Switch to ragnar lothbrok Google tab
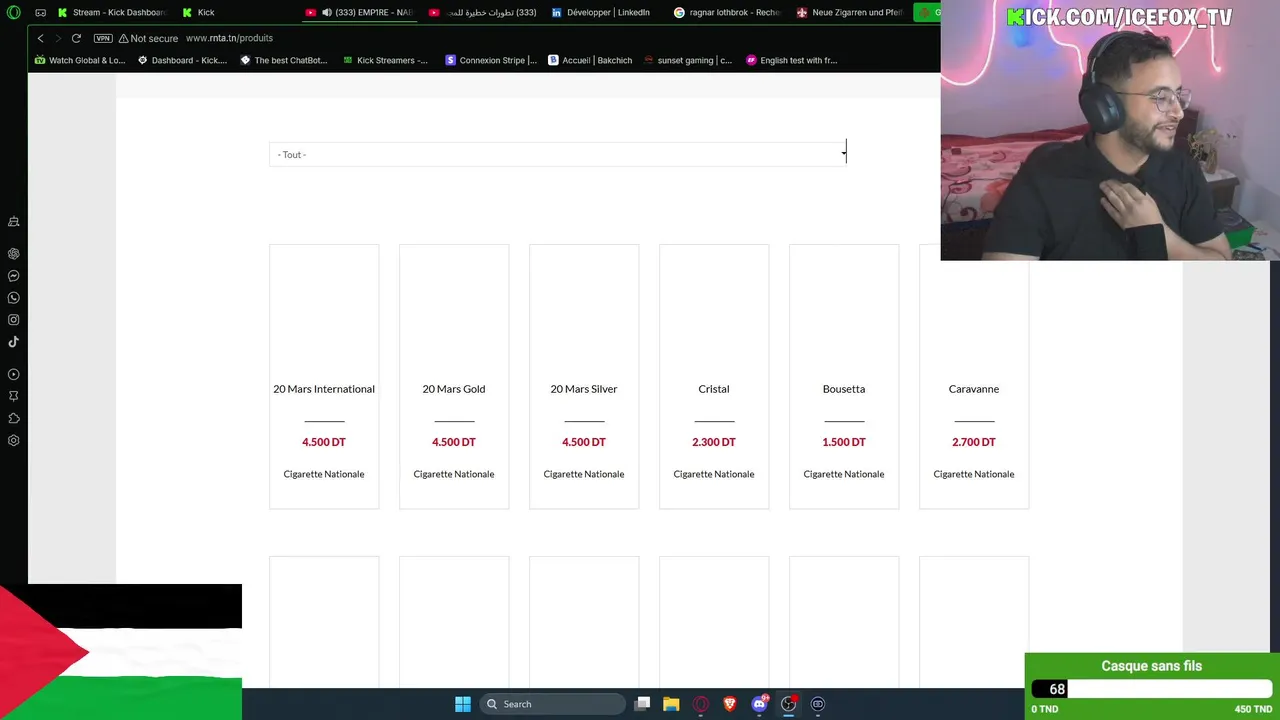The image size is (1280, 720). (x=727, y=13)
